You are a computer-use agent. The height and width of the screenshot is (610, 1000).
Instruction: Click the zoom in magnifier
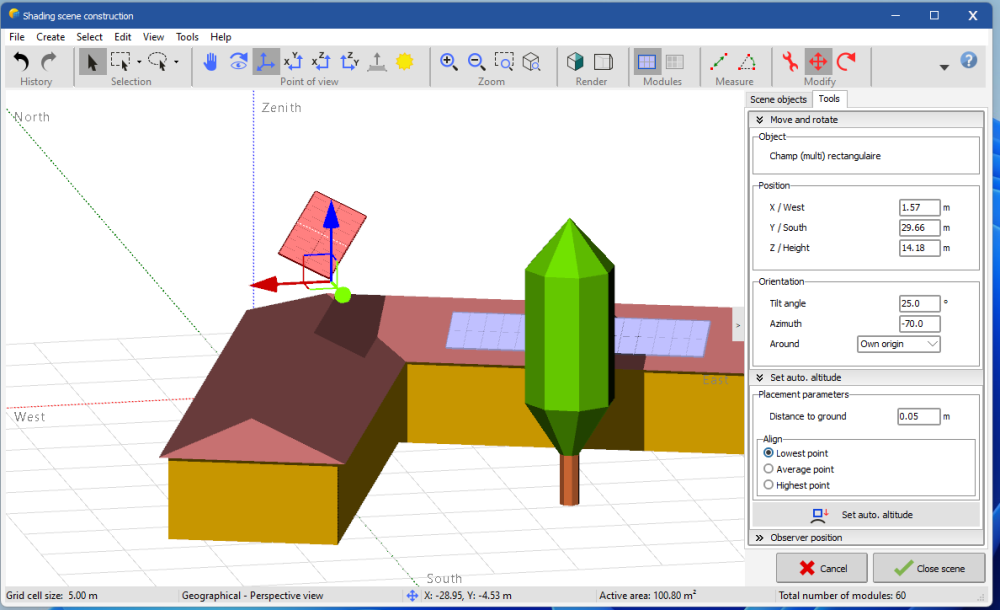pyautogui.click(x=449, y=62)
